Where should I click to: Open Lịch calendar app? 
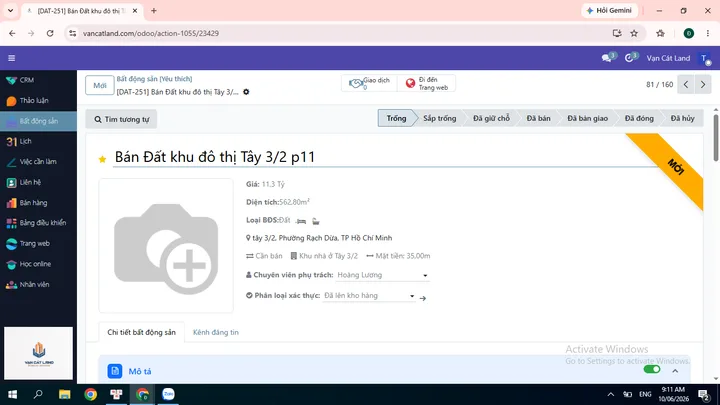pos(19,141)
